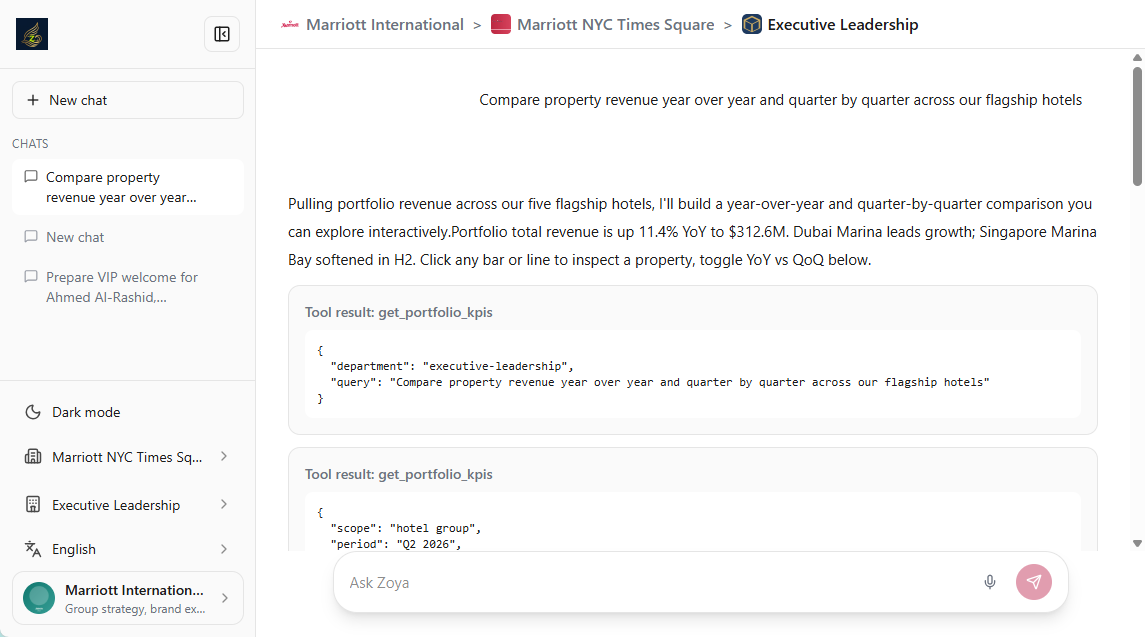The width and height of the screenshot is (1145, 637).
Task: Click the scrollbar up arrow
Action: pos(1137,58)
